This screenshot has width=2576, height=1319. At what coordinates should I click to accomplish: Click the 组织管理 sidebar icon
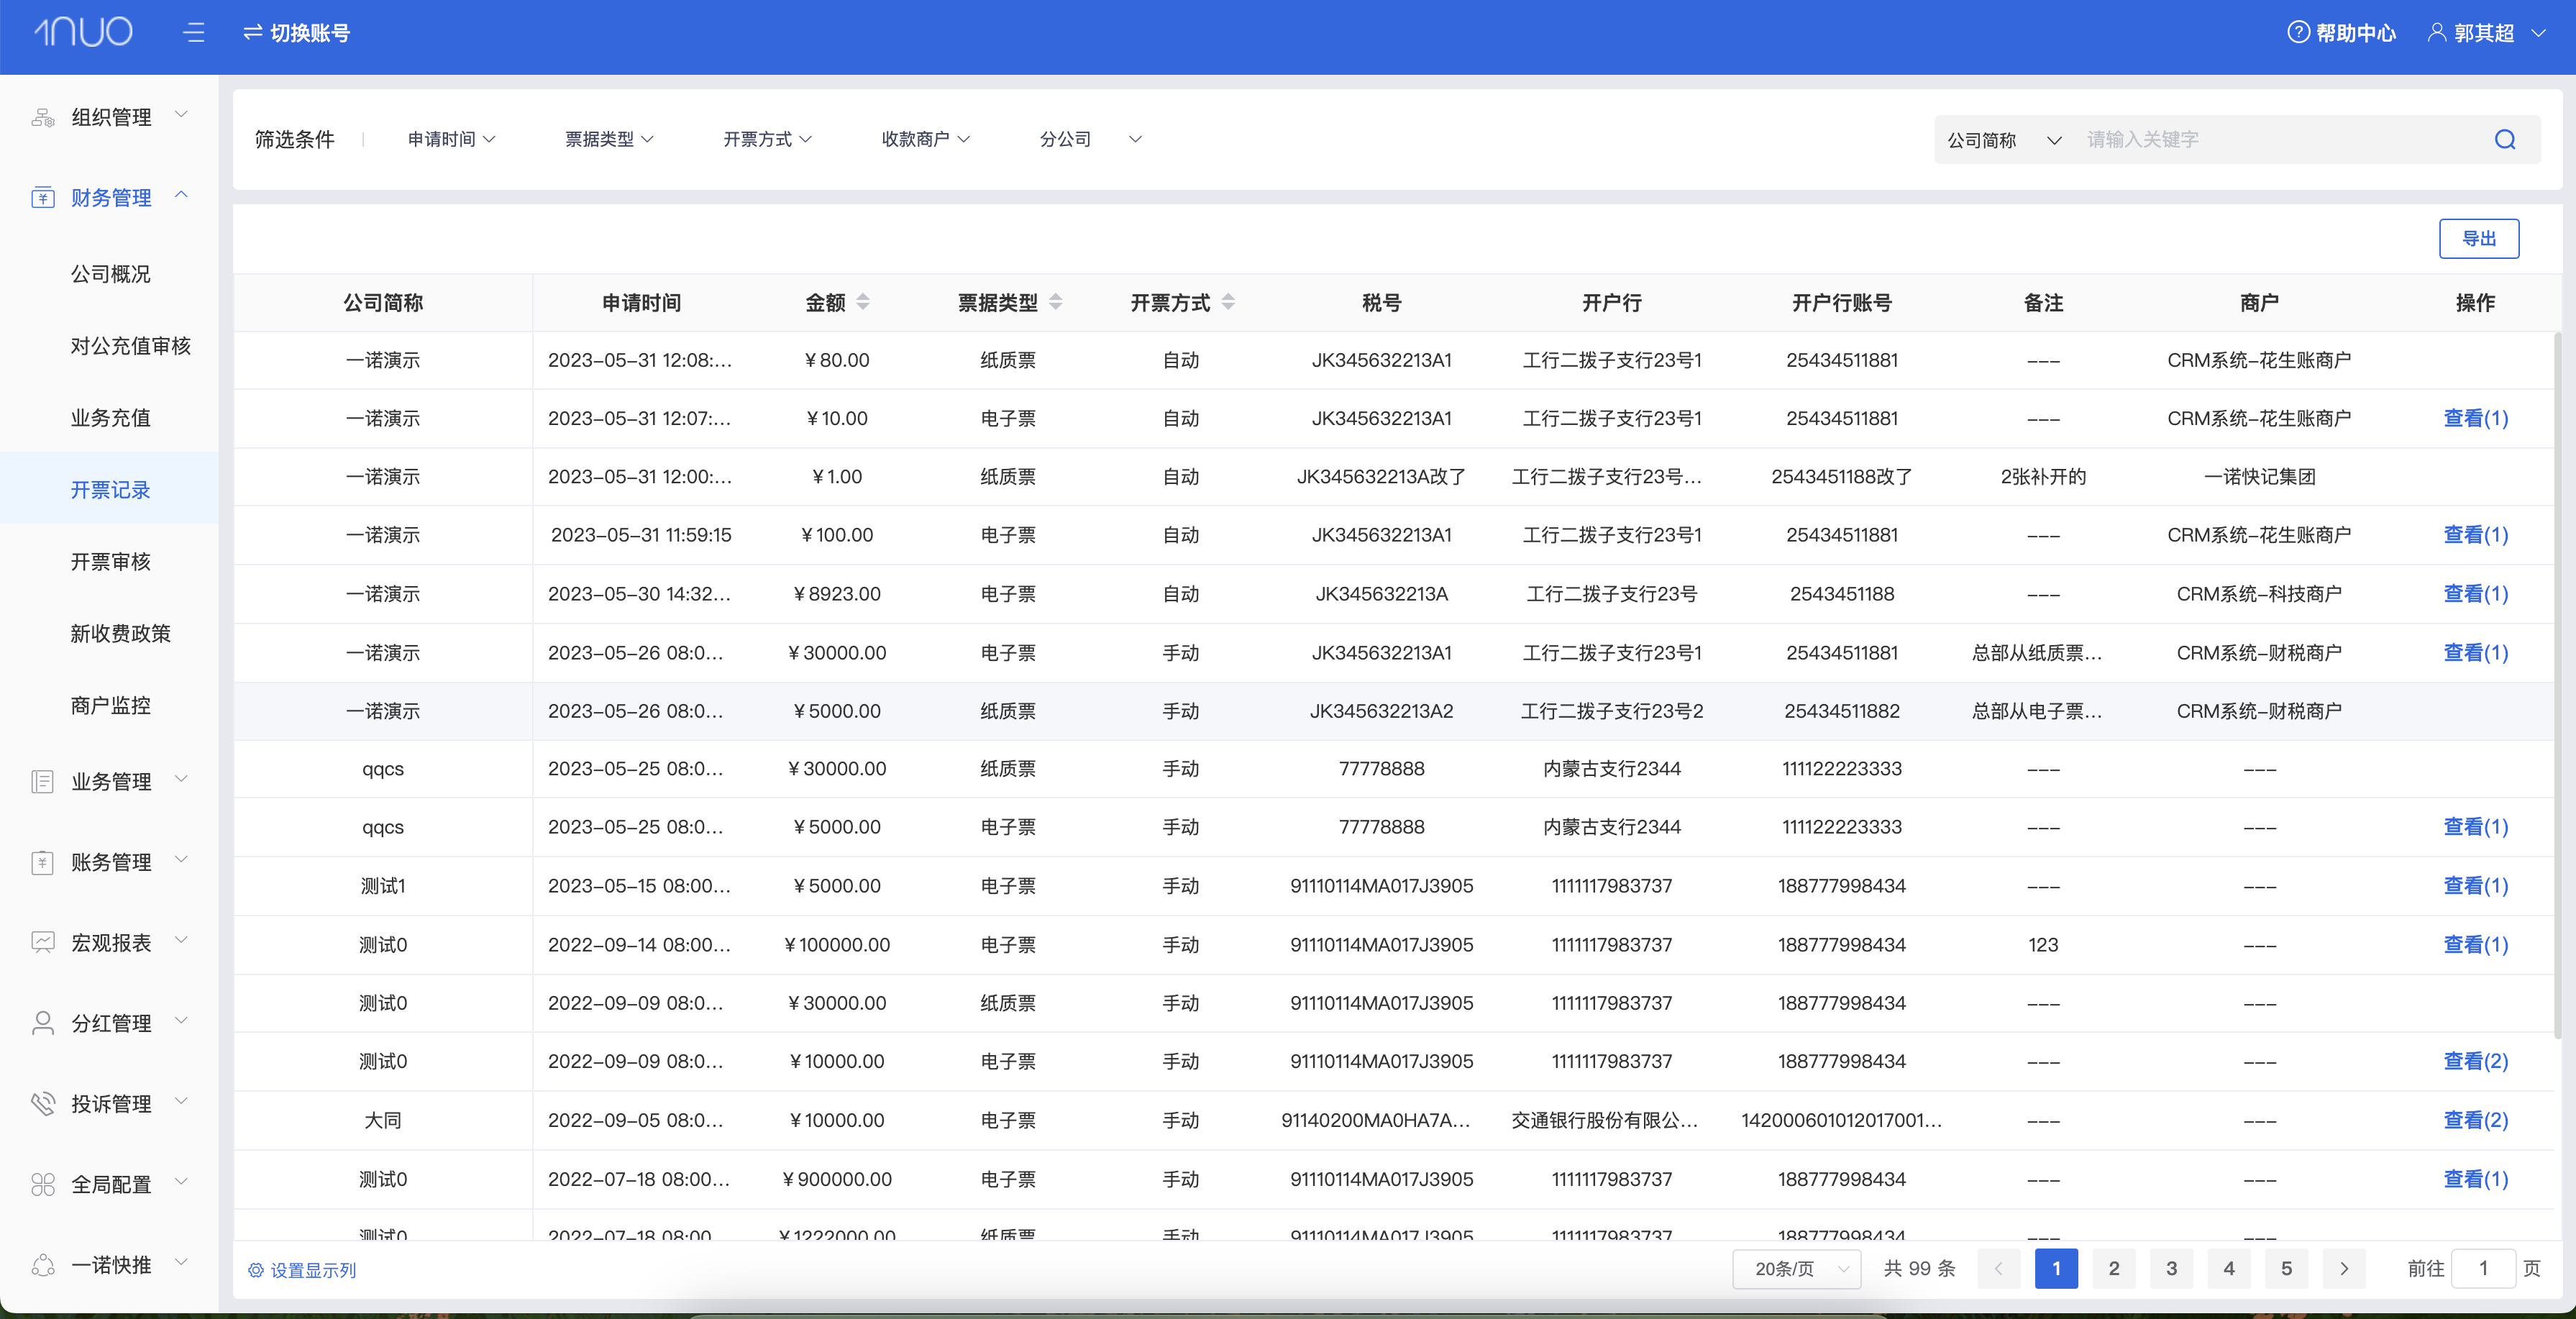tap(42, 117)
